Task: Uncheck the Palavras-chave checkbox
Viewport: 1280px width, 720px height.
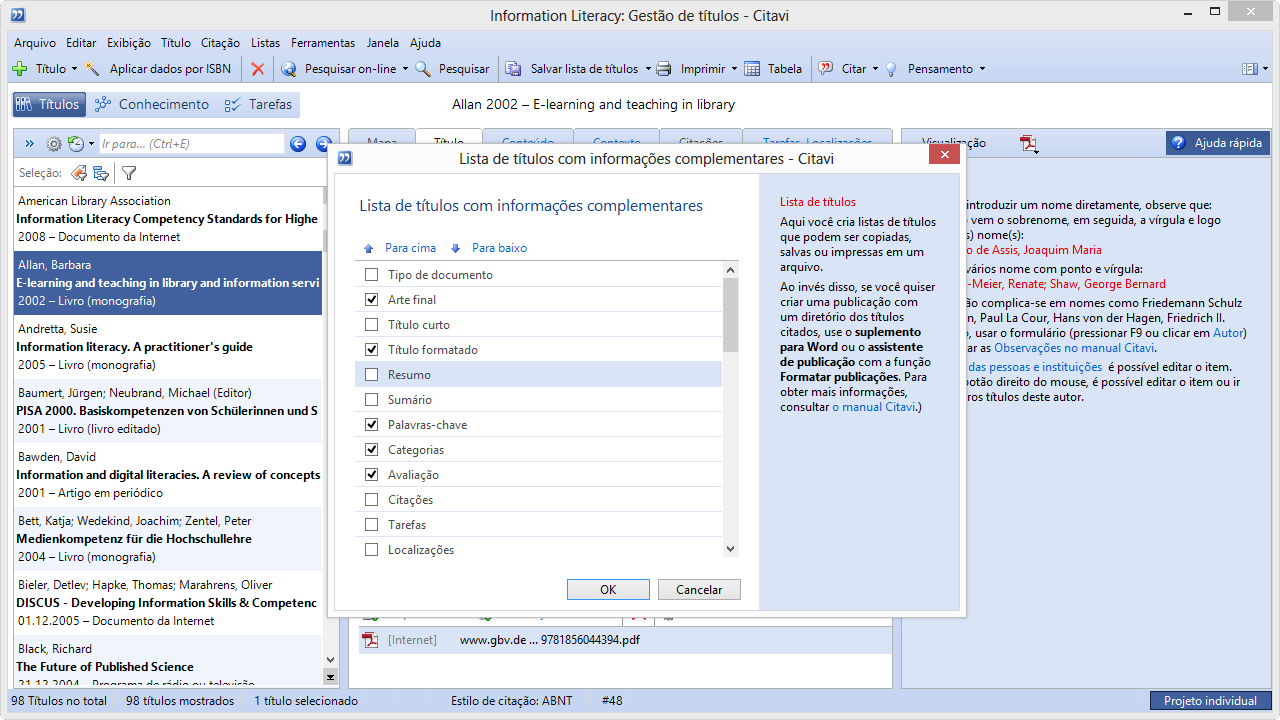Action: 372,425
